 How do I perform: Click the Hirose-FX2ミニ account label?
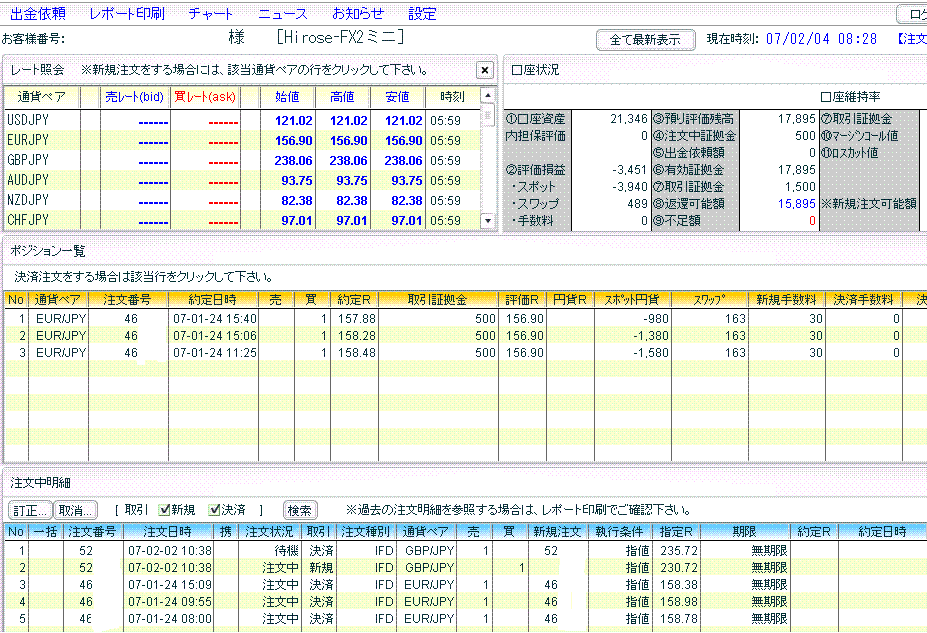[x=341, y=37]
